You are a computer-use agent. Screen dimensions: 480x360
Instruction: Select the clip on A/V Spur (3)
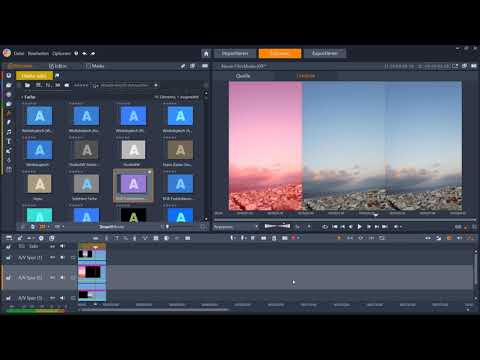coord(92,295)
